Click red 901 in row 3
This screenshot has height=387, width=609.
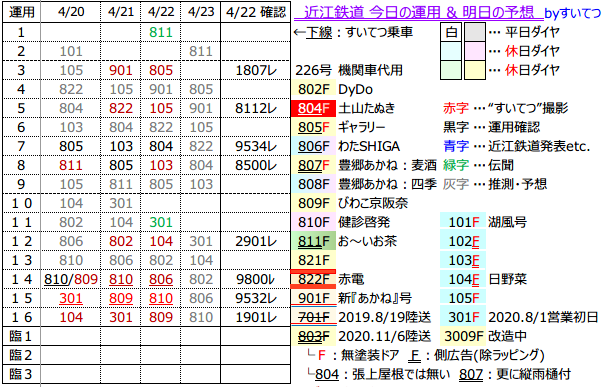[121, 70]
